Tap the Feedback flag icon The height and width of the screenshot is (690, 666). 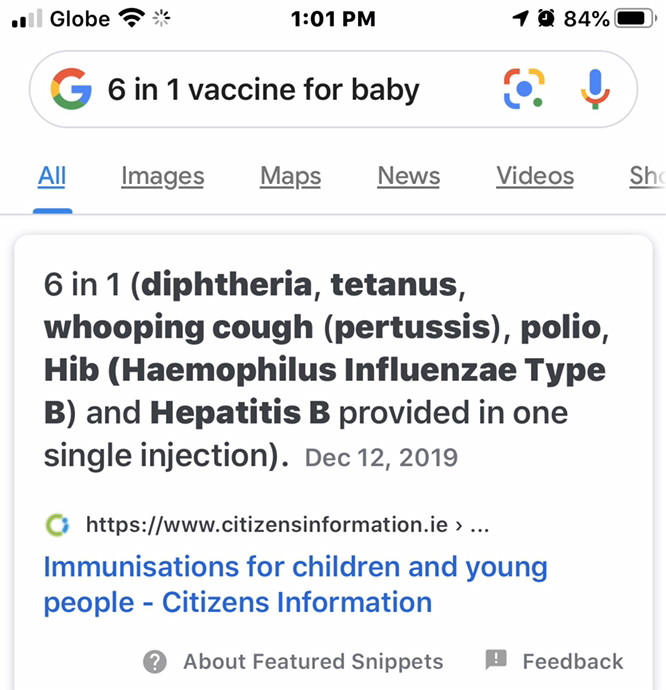click(x=496, y=660)
